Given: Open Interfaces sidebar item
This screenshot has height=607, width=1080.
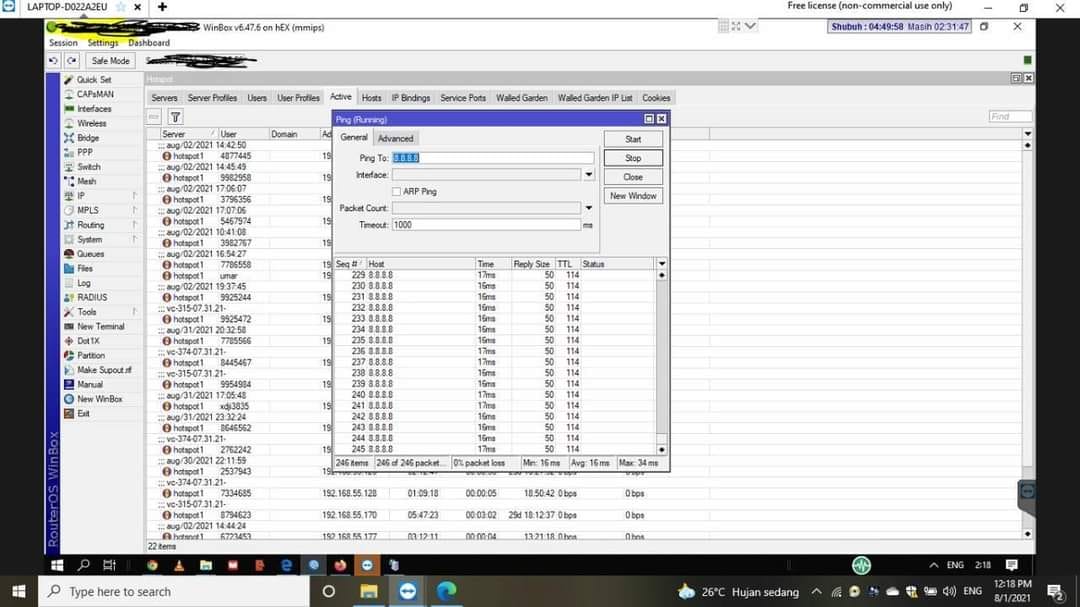Looking at the screenshot, I should pyautogui.click(x=94, y=109).
